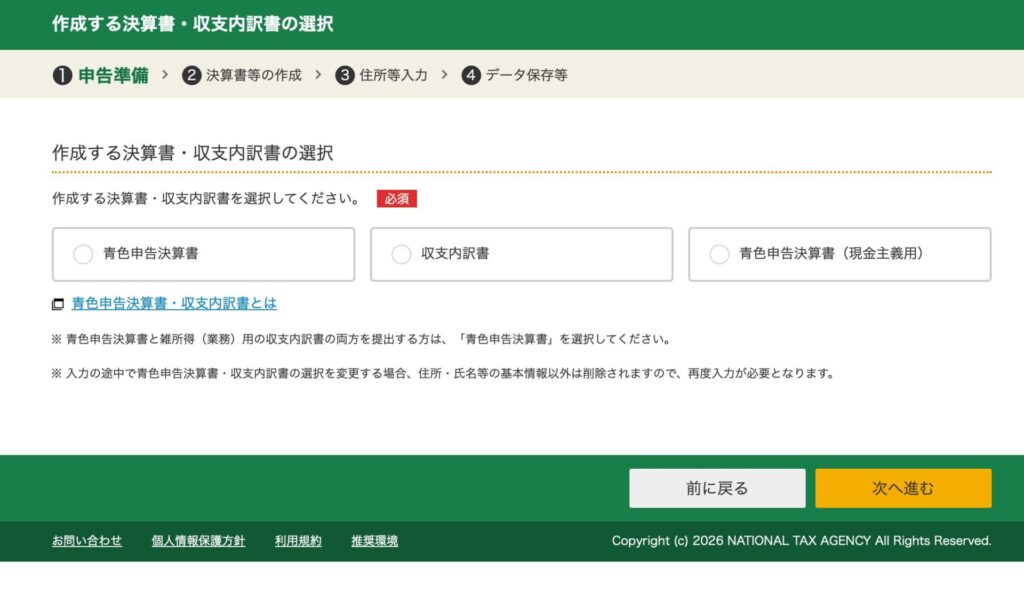1024x593 pixels.
Task: Click the step 4 number circle icon
Action: coord(471,75)
